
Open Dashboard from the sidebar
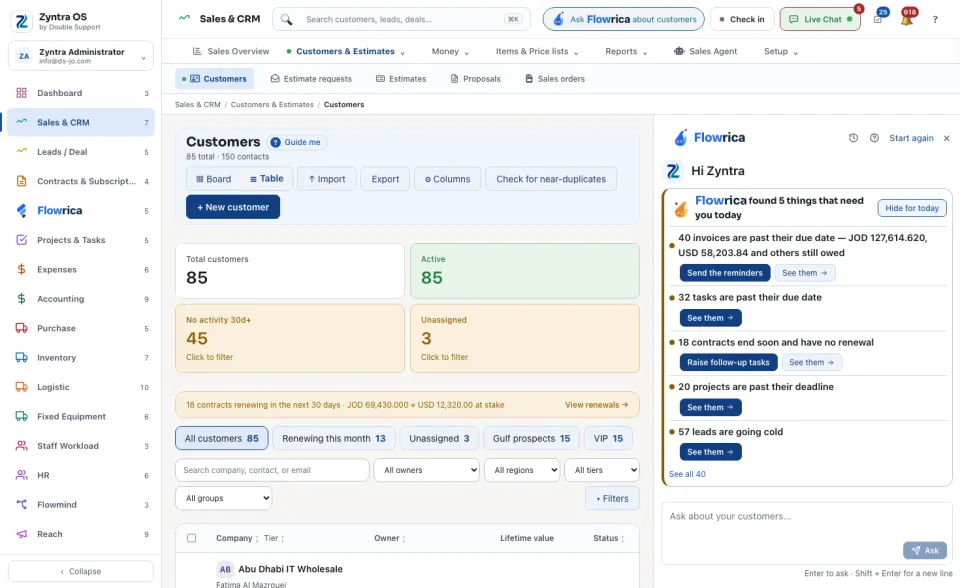[x=80, y=93]
